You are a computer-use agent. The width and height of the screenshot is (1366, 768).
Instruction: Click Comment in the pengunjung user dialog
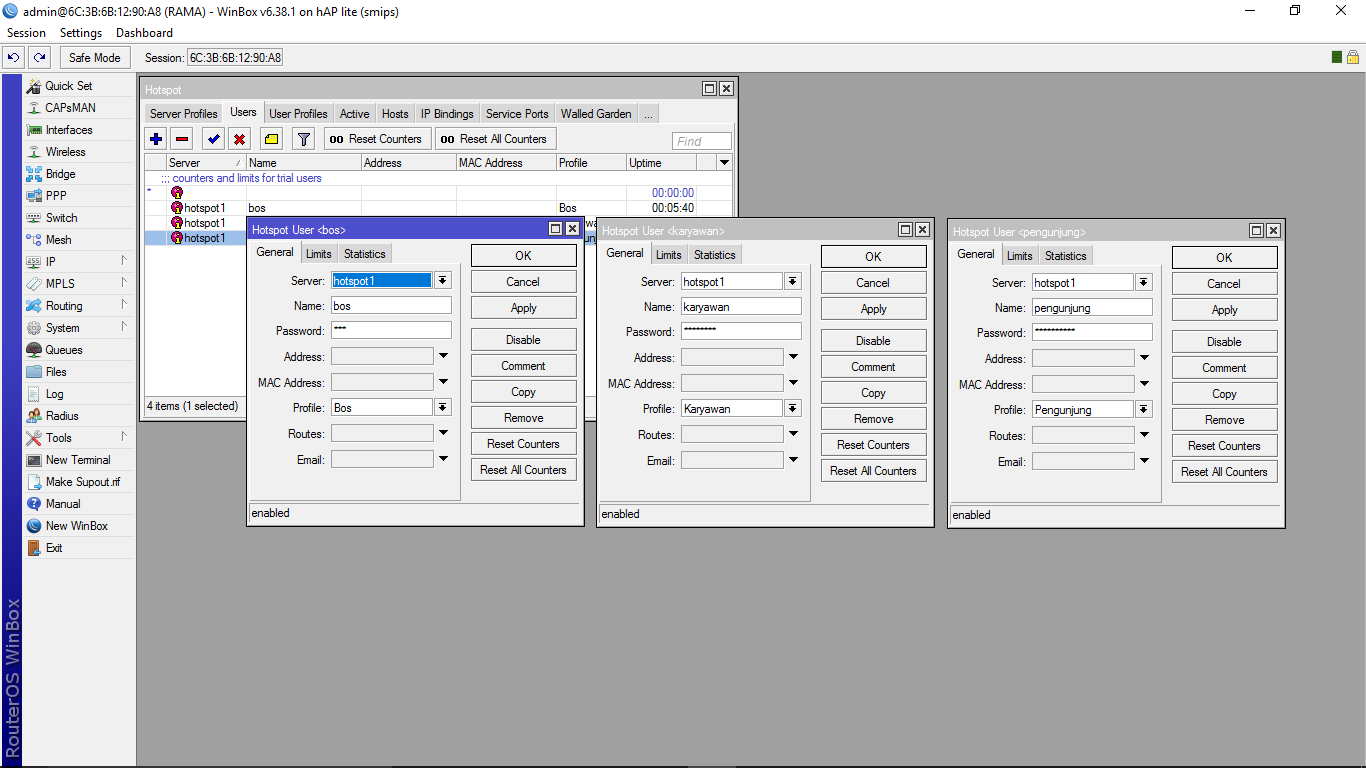pos(1225,368)
